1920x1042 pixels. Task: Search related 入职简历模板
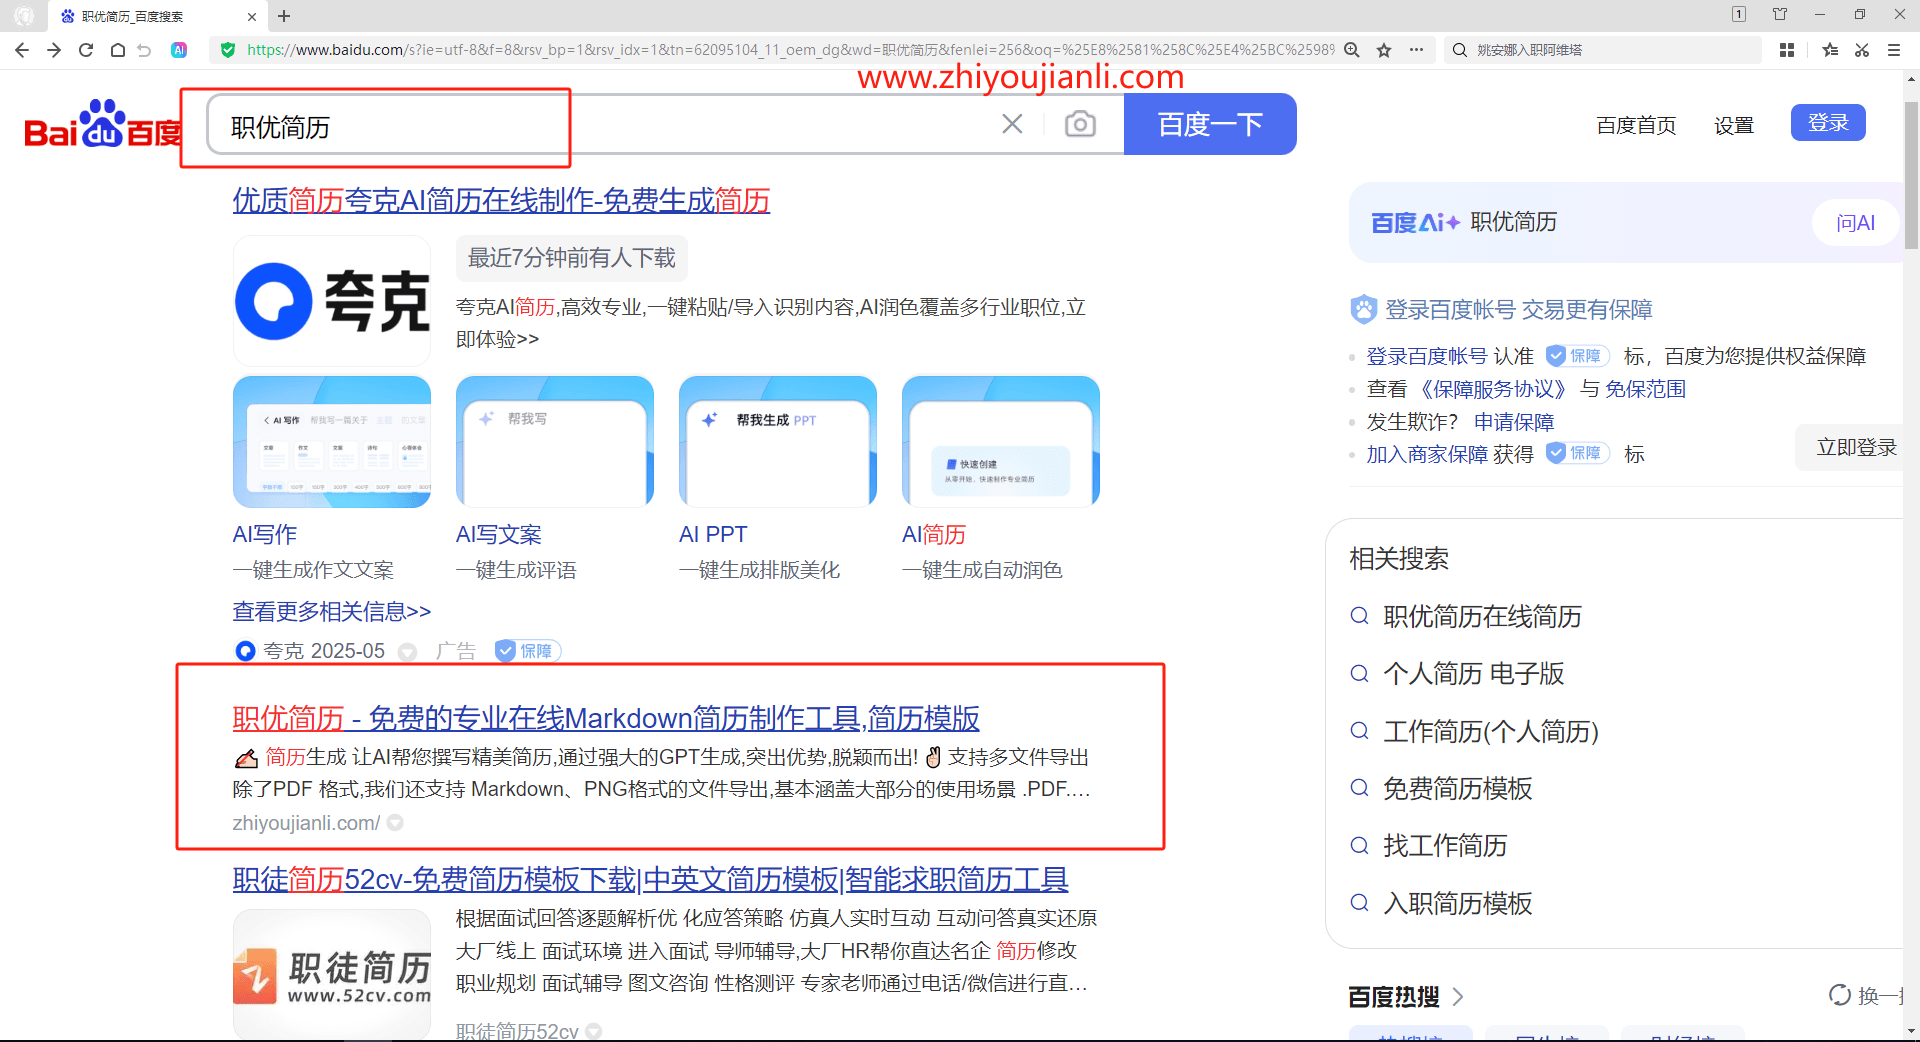[1457, 904]
